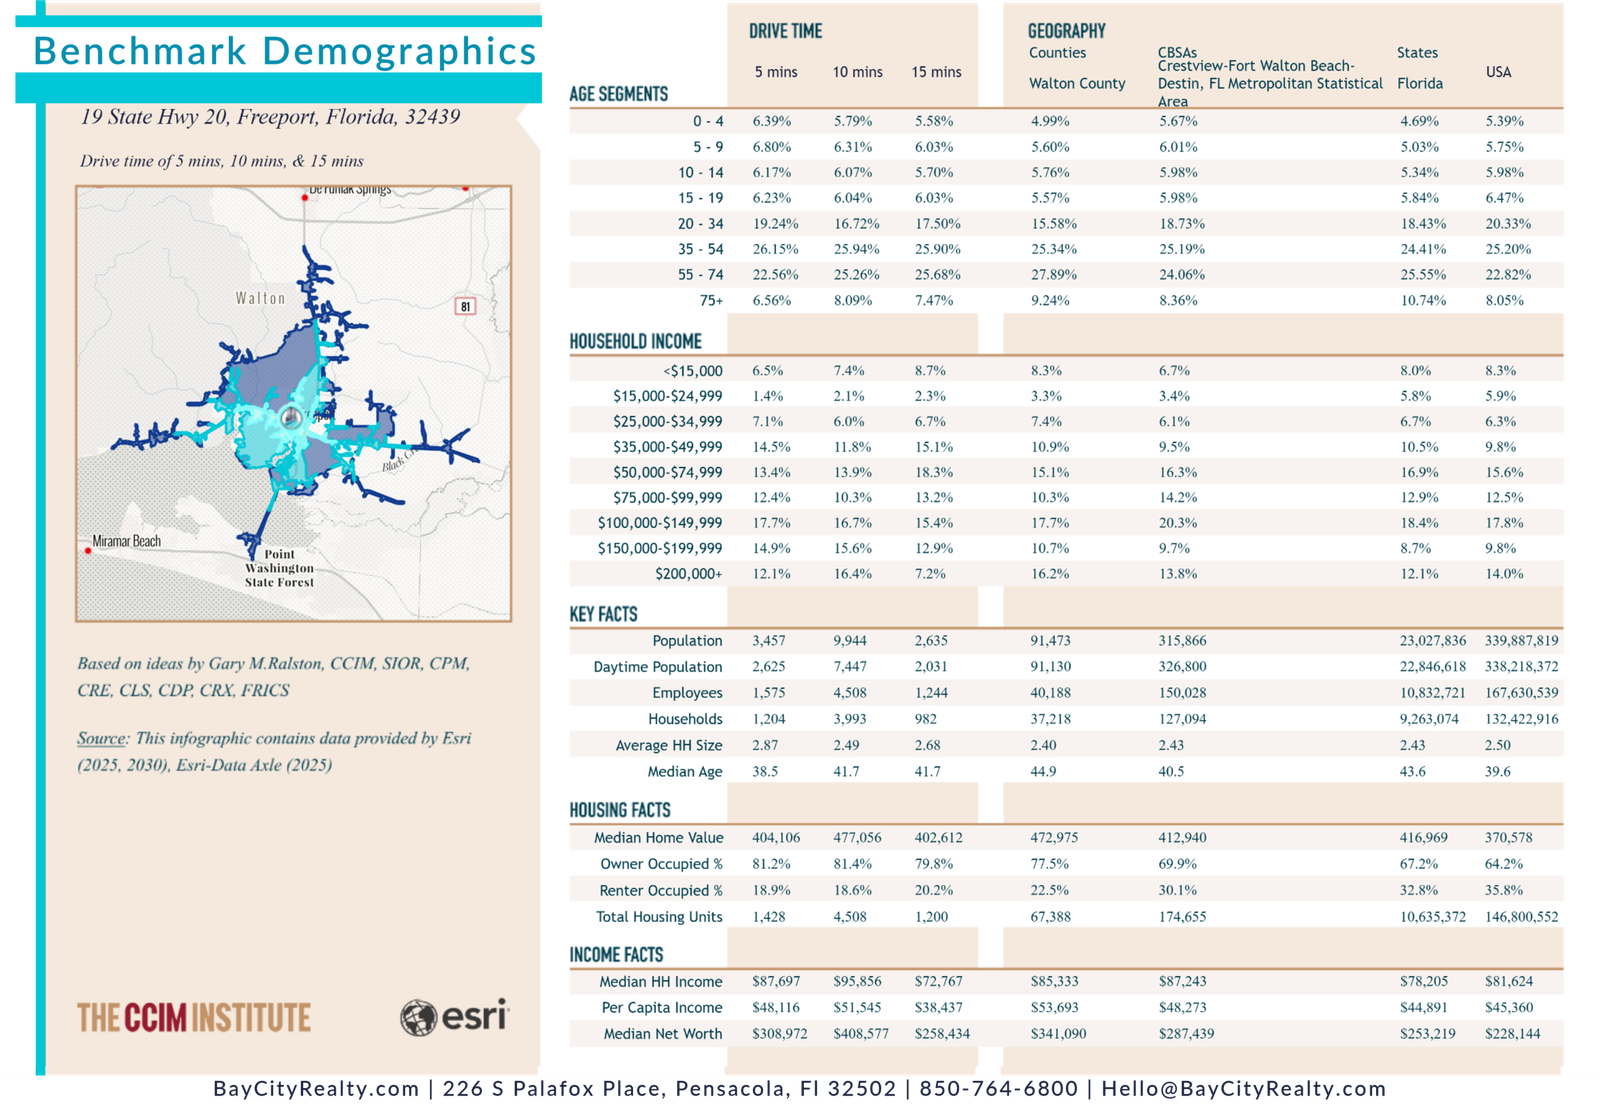Click the Walton County column header
Viewport: 1600px width, 1113px height.
click(1077, 83)
